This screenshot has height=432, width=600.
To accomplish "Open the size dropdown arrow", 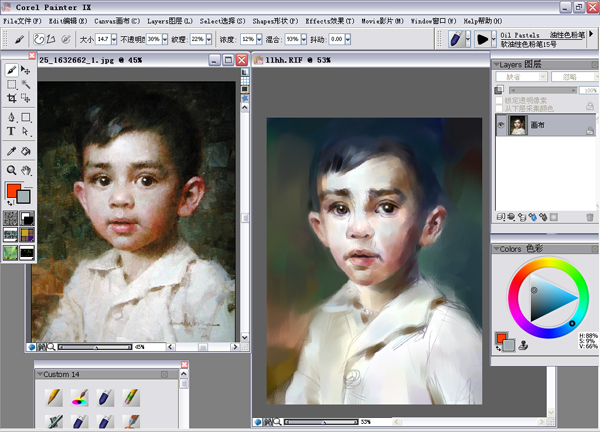I will click(x=114, y=39).
